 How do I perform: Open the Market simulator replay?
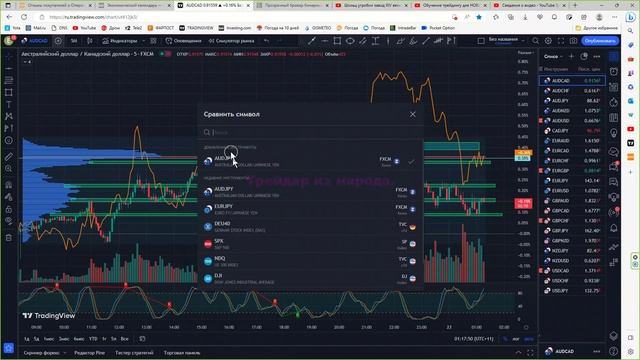pos(231,41)
